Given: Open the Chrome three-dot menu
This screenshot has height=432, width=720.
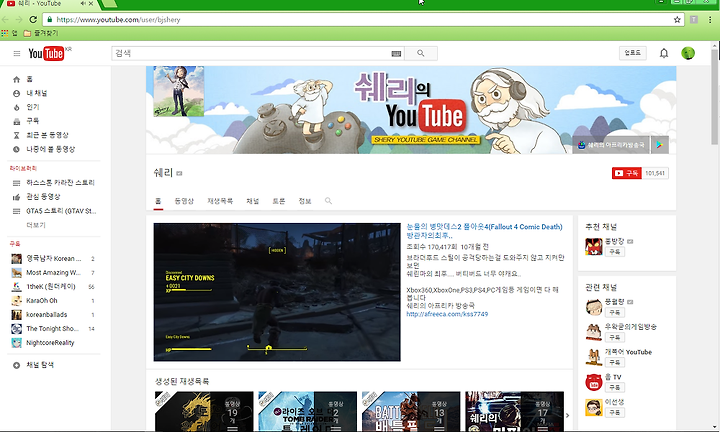Looking at the screenshot, I should pyautogui.click(x=710, y=20).
